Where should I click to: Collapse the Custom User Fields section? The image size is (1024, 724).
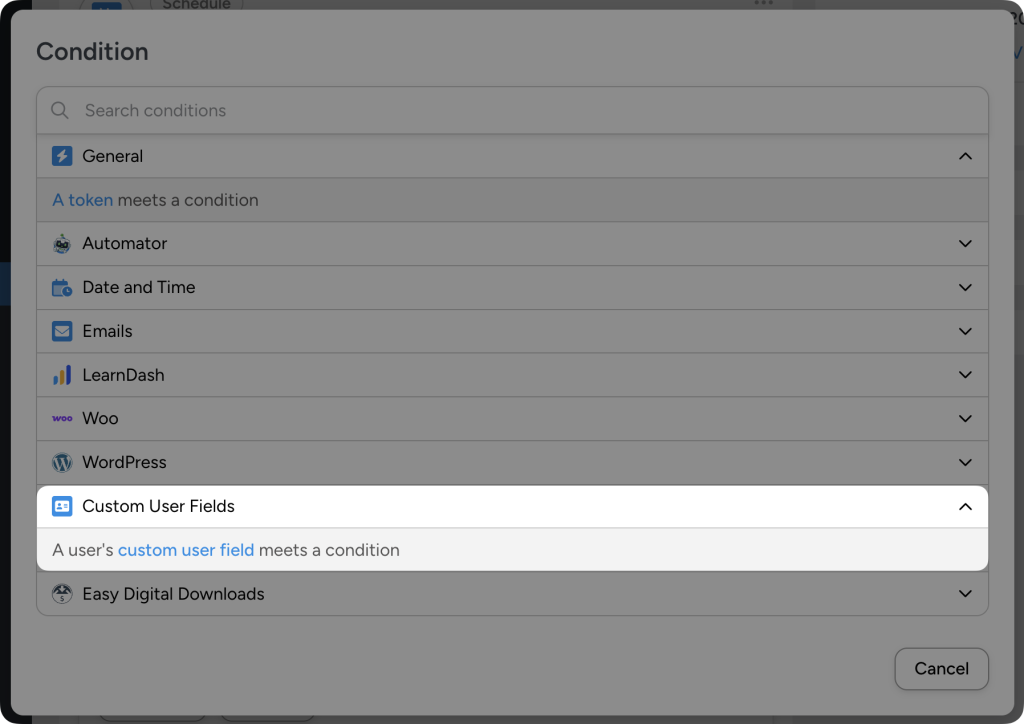[965, 506]
